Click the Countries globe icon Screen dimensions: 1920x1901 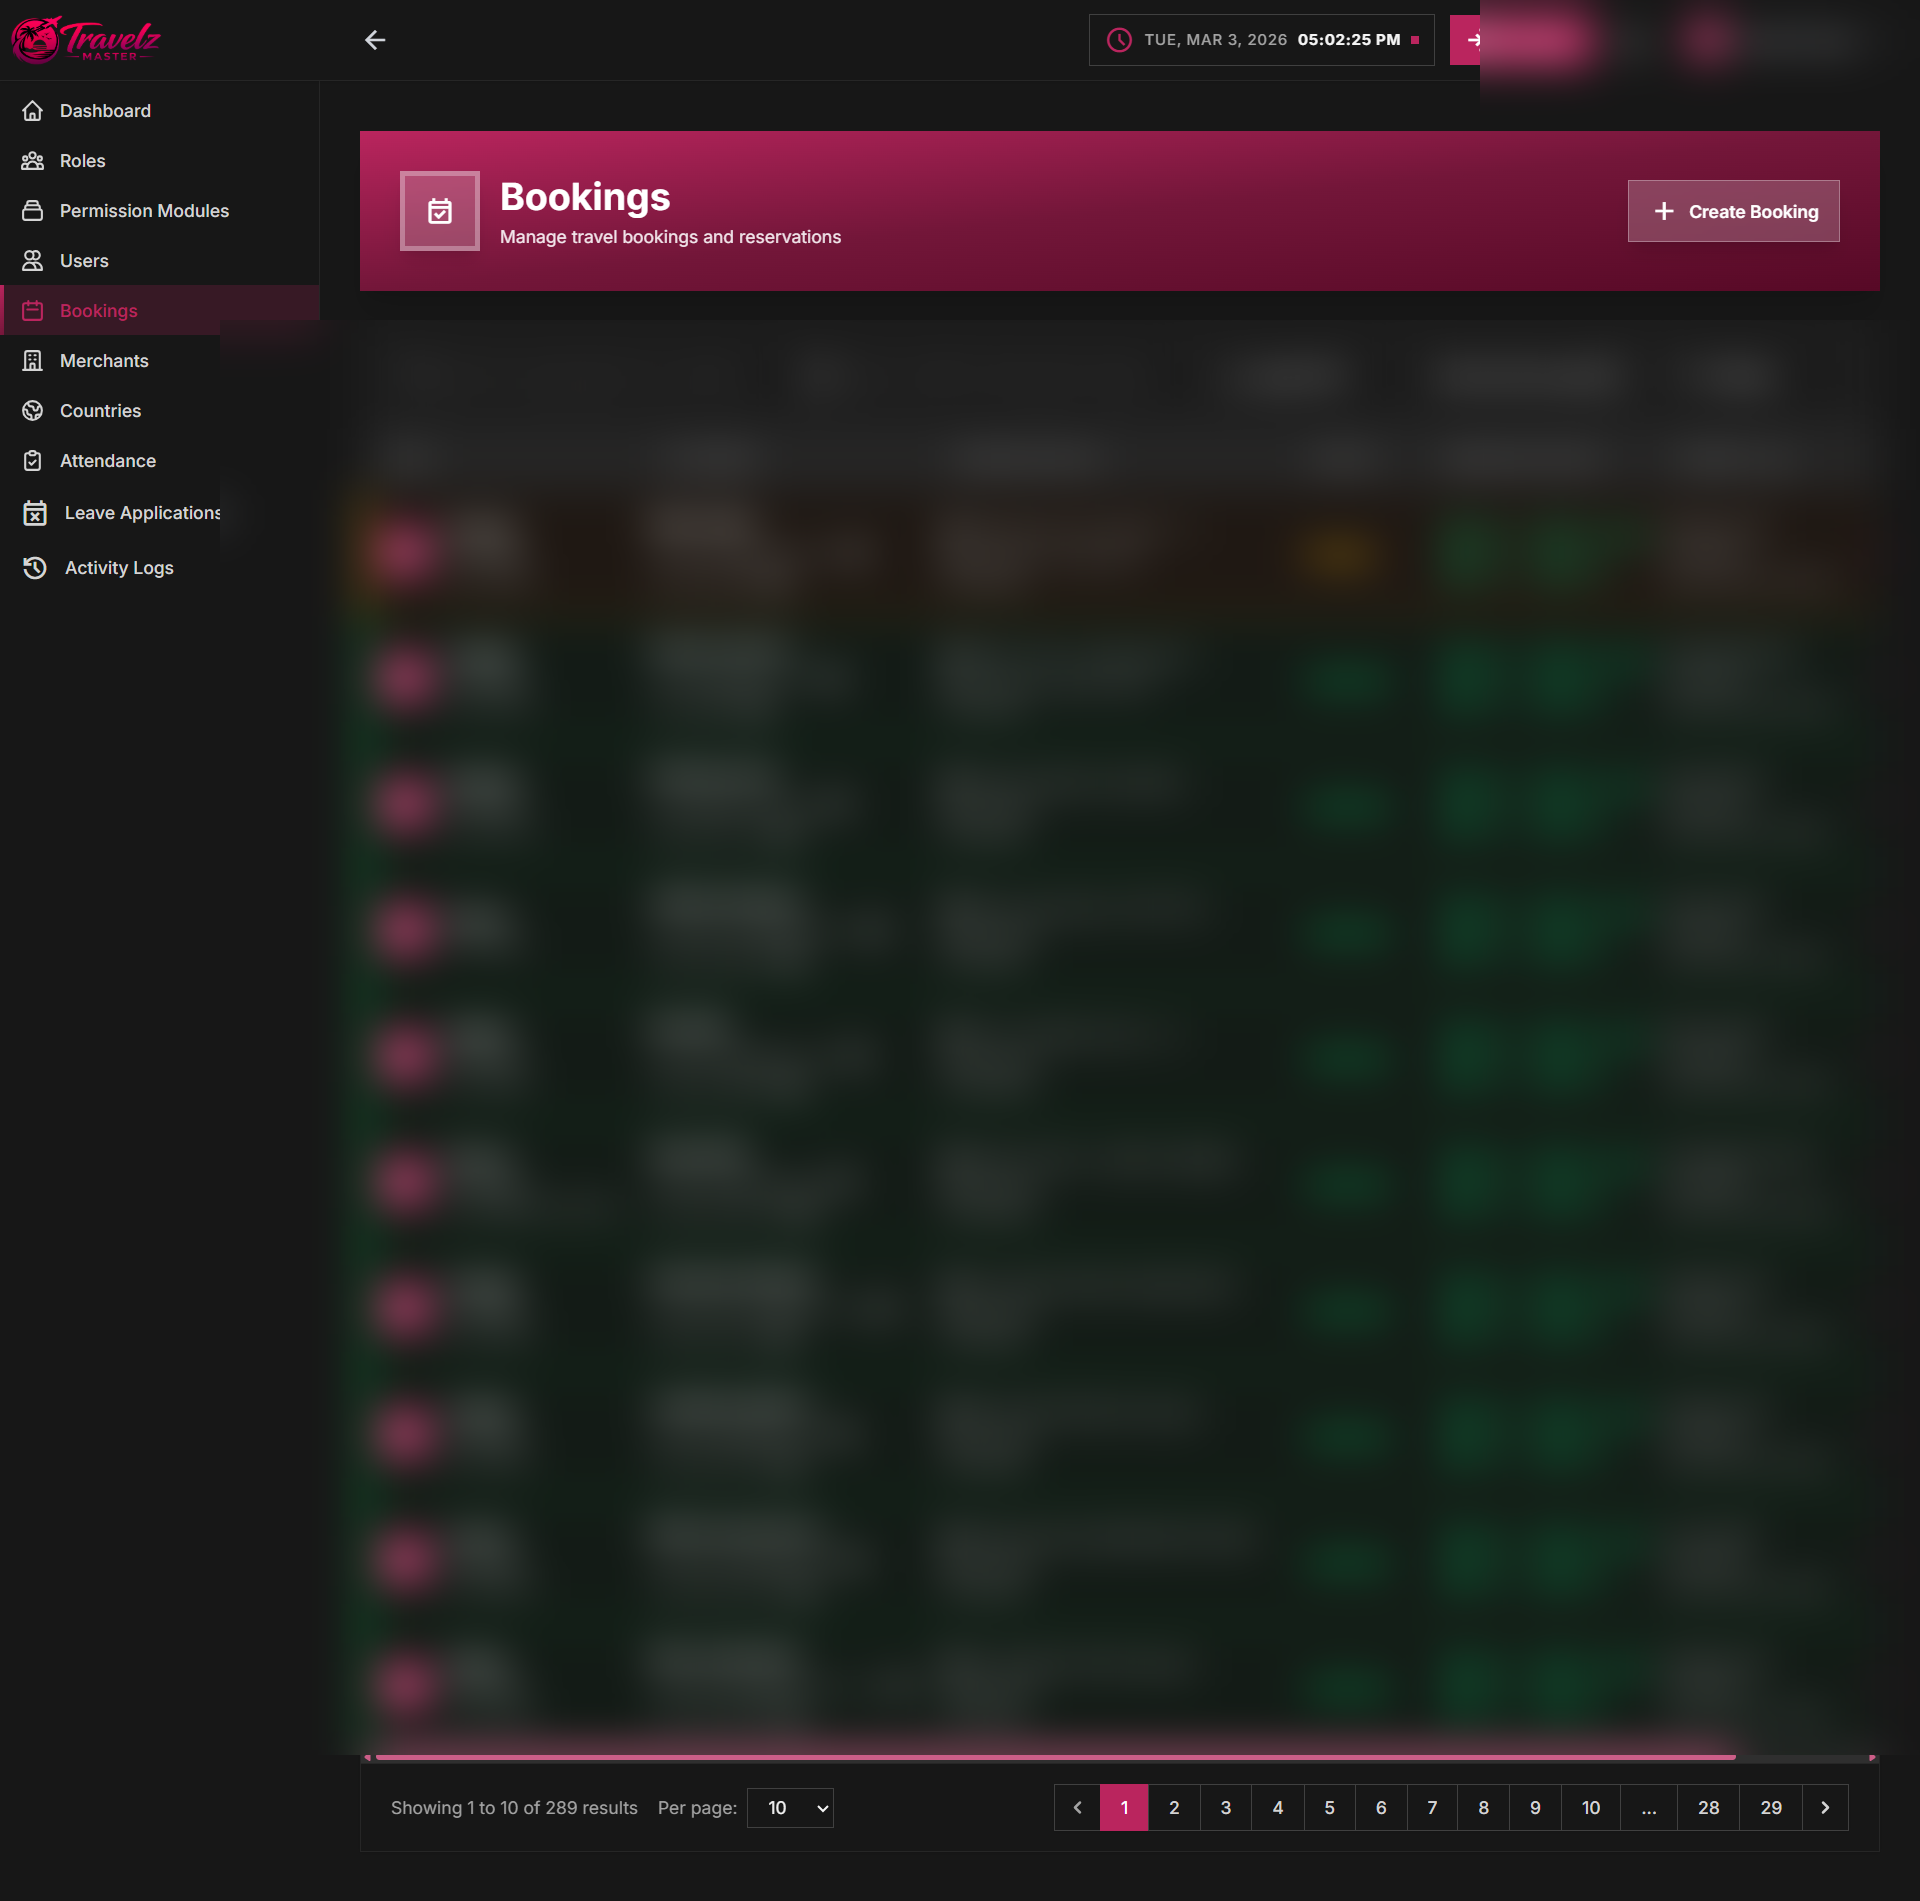pos(33,411)
